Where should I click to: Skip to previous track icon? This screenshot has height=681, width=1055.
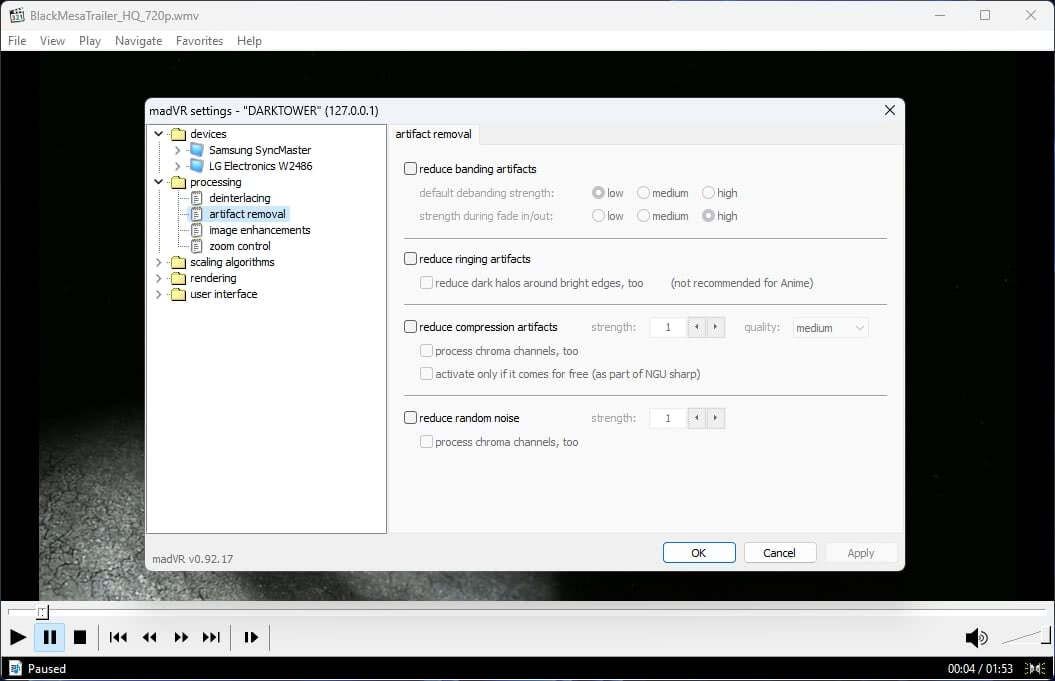tap(118, 637)
